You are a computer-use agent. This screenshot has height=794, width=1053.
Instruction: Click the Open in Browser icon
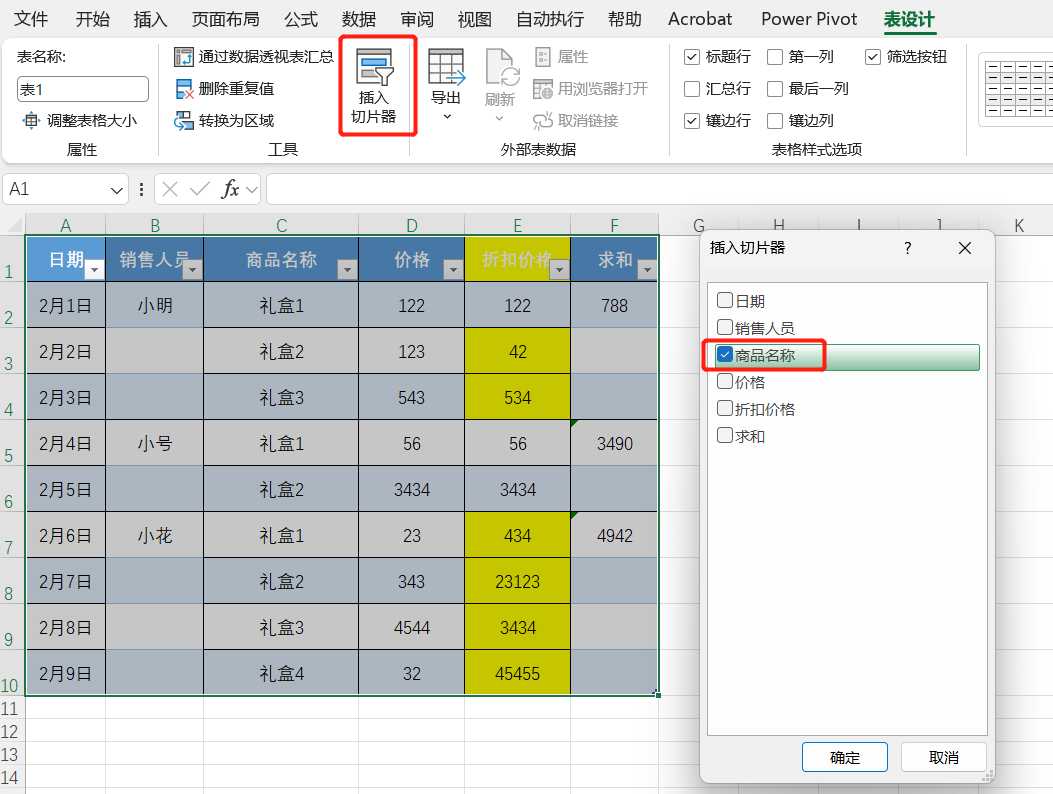point(543,89)
